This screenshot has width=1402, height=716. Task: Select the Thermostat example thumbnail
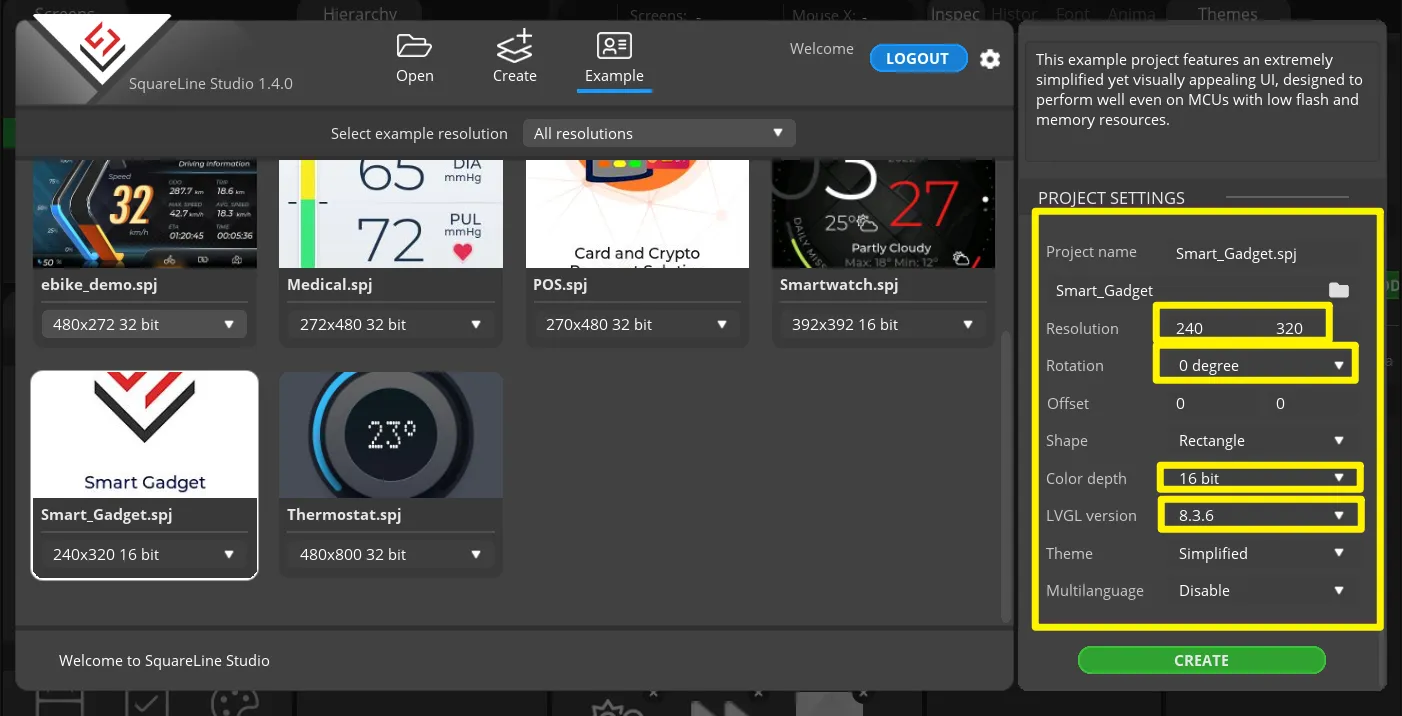(x=391, y=435)
